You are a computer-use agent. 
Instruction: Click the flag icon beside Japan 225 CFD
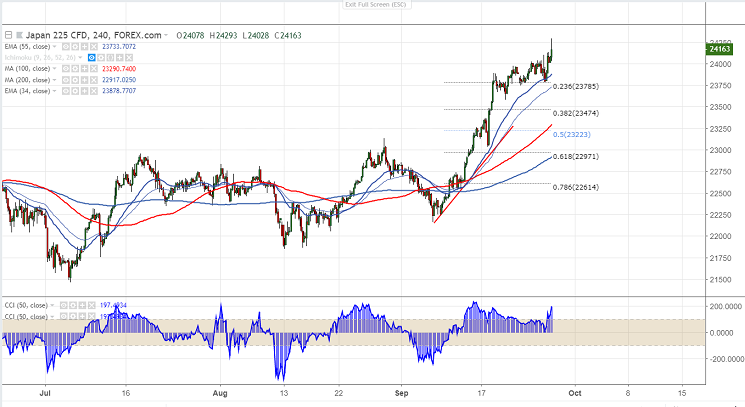[x=19, y=35]
